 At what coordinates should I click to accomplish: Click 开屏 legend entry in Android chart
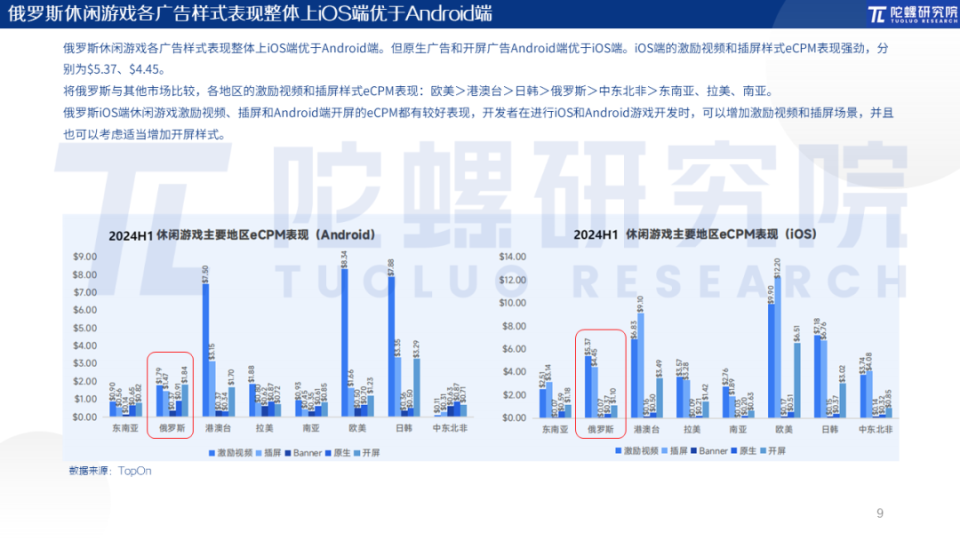[x=367, y=453]
